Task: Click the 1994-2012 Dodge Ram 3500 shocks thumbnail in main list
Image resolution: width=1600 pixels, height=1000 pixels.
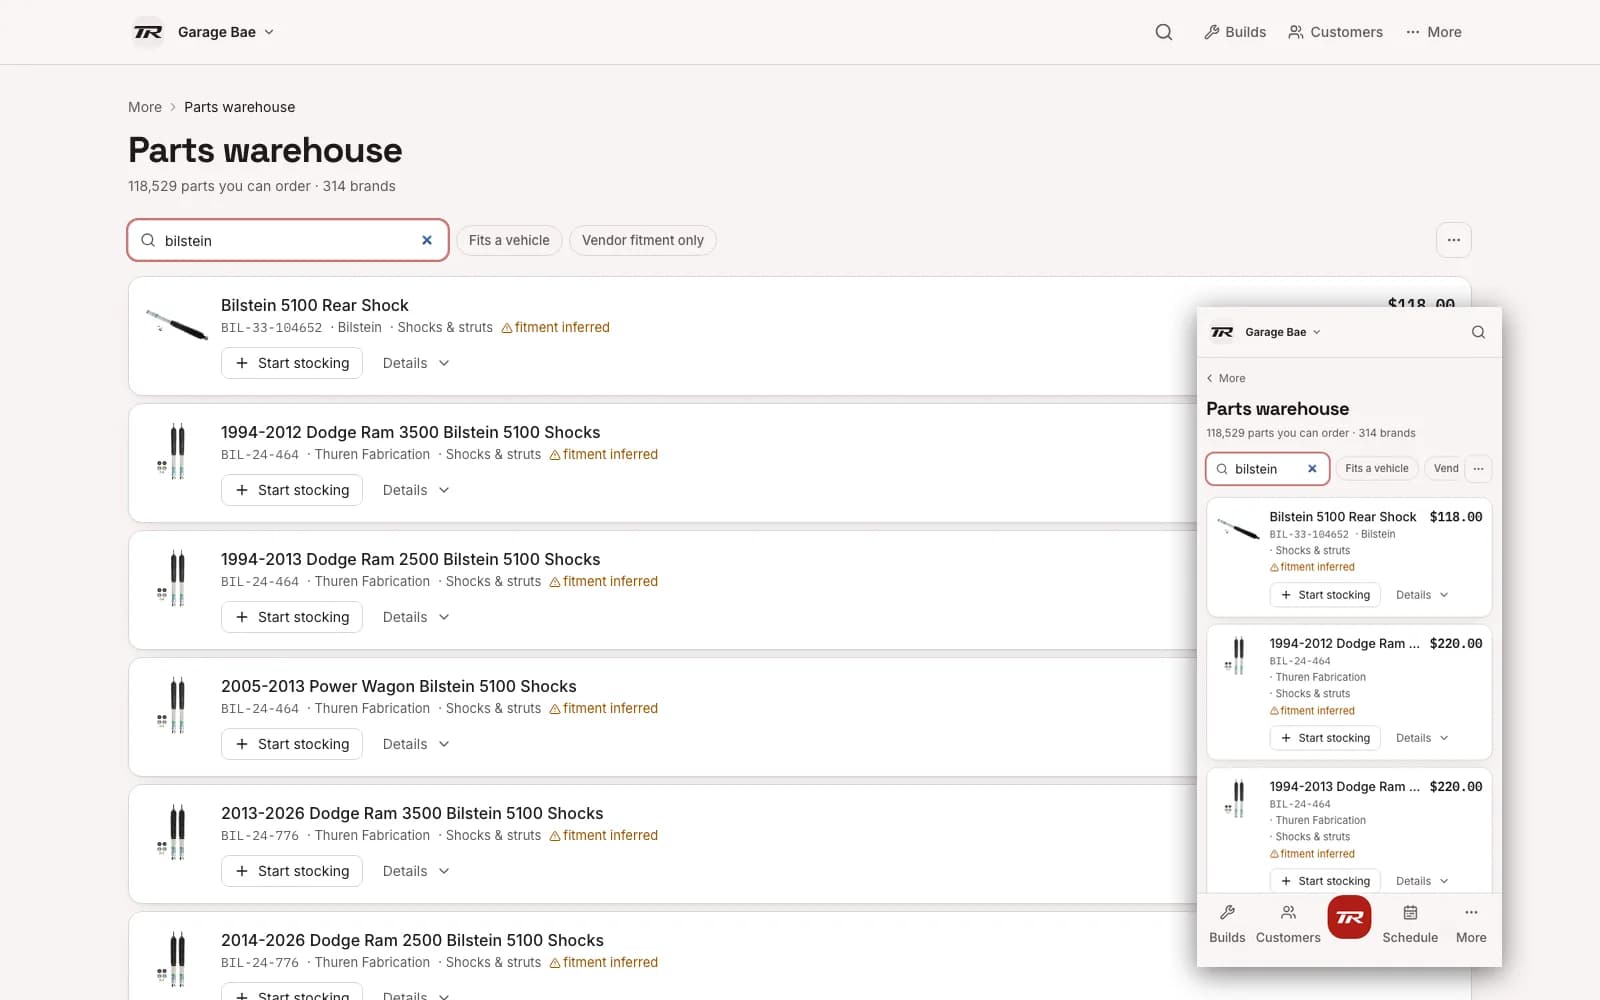Action: coord(176,453)
